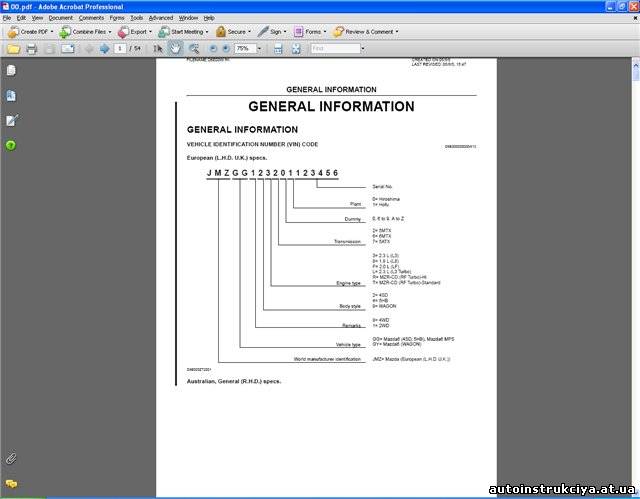Click the Forms button
The image size is (640, 499).
pos(307,32)
